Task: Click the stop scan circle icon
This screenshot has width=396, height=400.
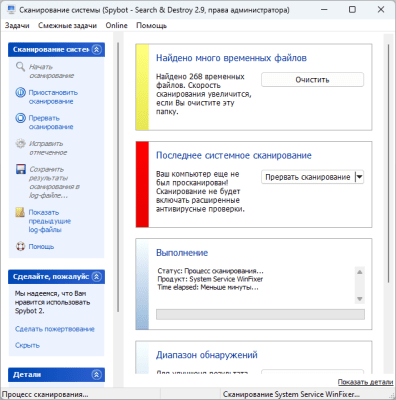Action: [20, 118]
